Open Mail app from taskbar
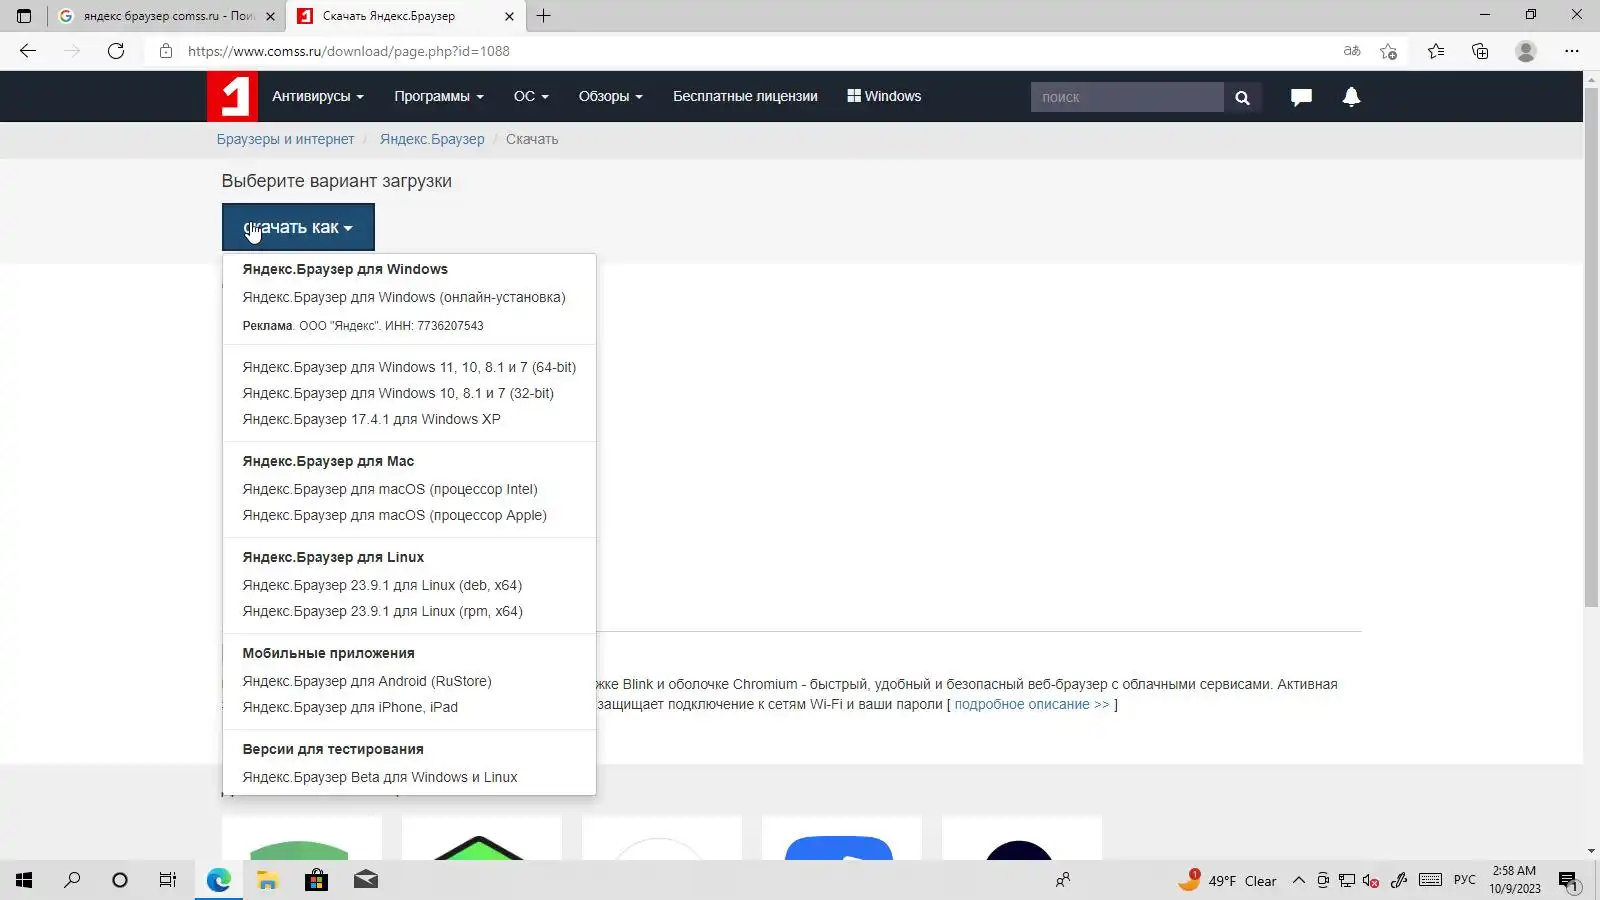This screenshot has width=1600, height=900. [366, 880]
